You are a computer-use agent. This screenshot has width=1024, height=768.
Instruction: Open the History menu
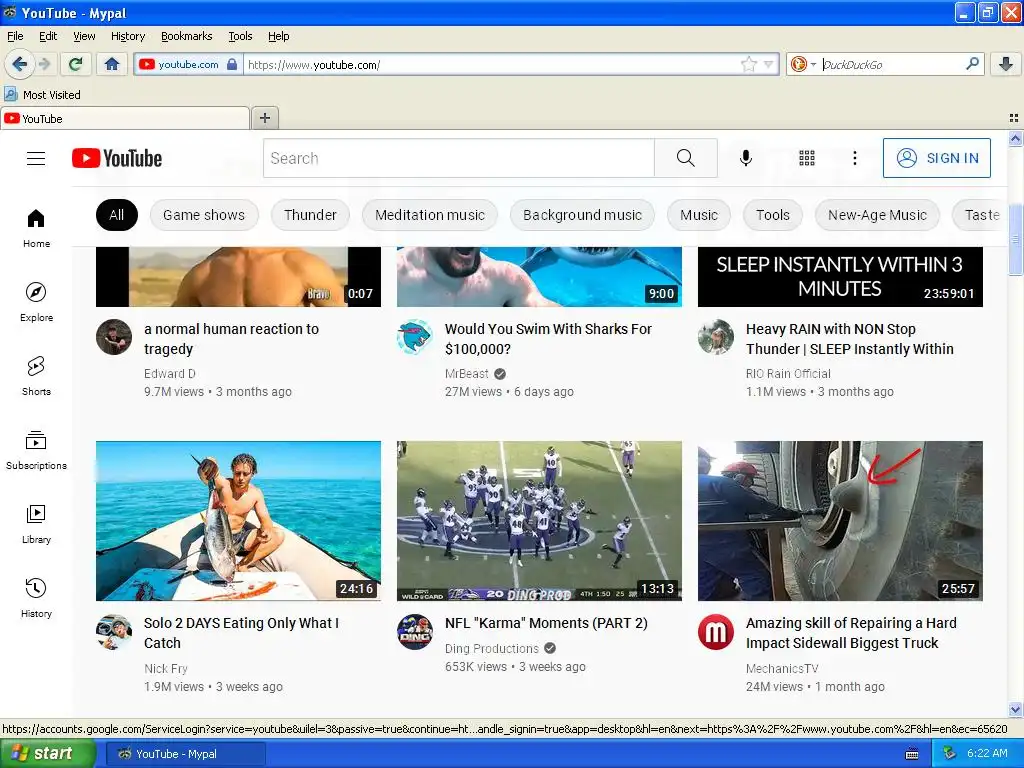pyautogui.click(x=127, y=36)
